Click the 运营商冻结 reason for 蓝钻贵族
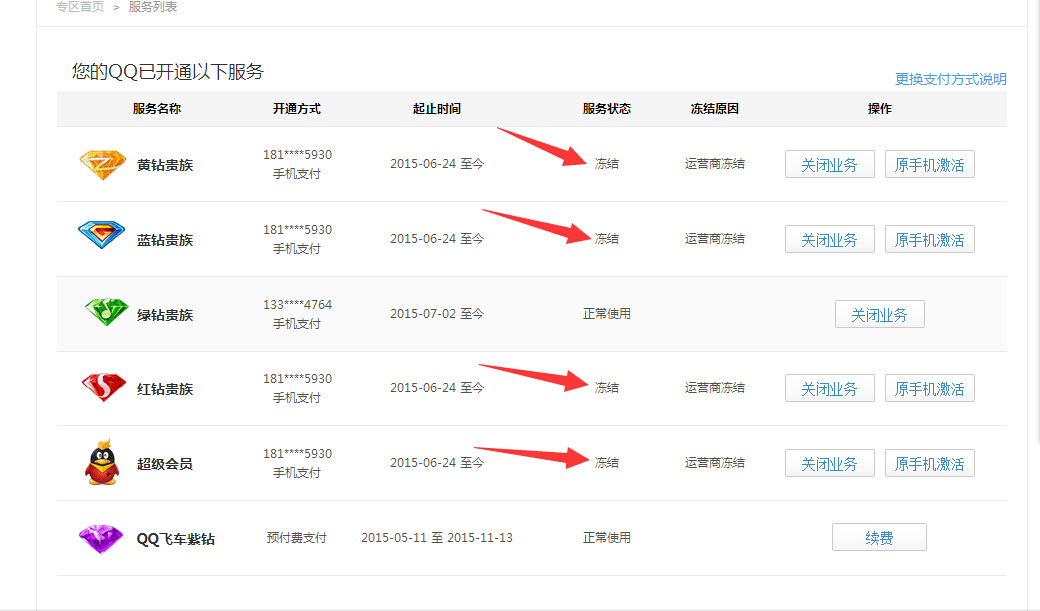The image size is (1040, 611). [x=716, y=239]
